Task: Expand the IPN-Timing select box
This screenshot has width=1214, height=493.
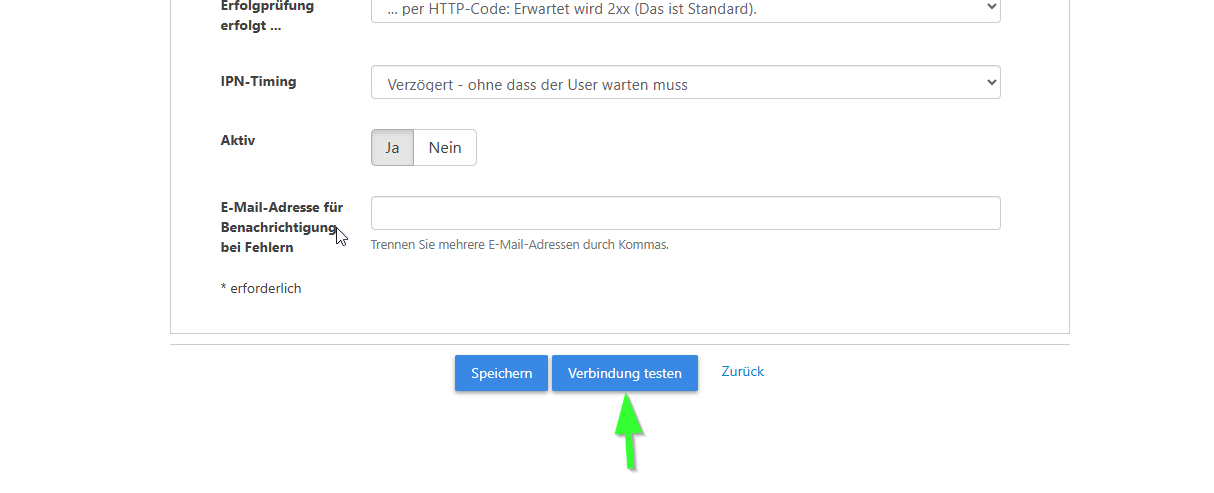Action: pos(685,82)
